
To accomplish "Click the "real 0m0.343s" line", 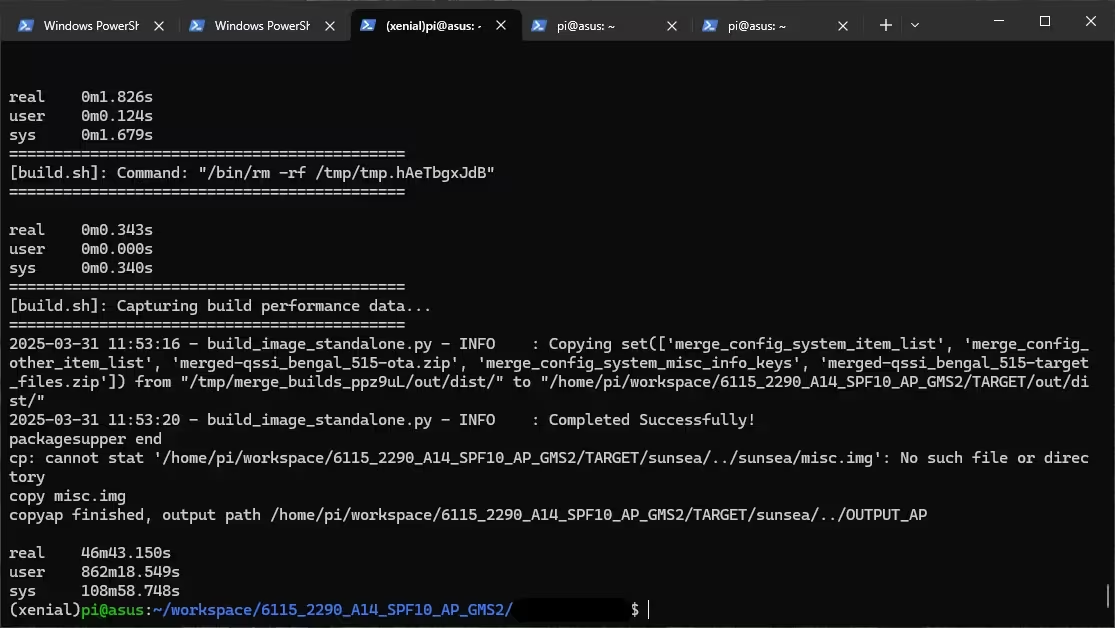I will [x=80, y=230].
